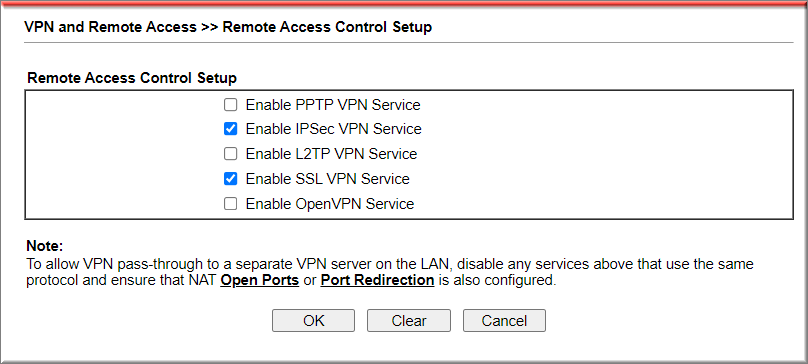The height and width of the screenshot is (364, 808).
Task: Open the Open Ports link
Action: 260,280
